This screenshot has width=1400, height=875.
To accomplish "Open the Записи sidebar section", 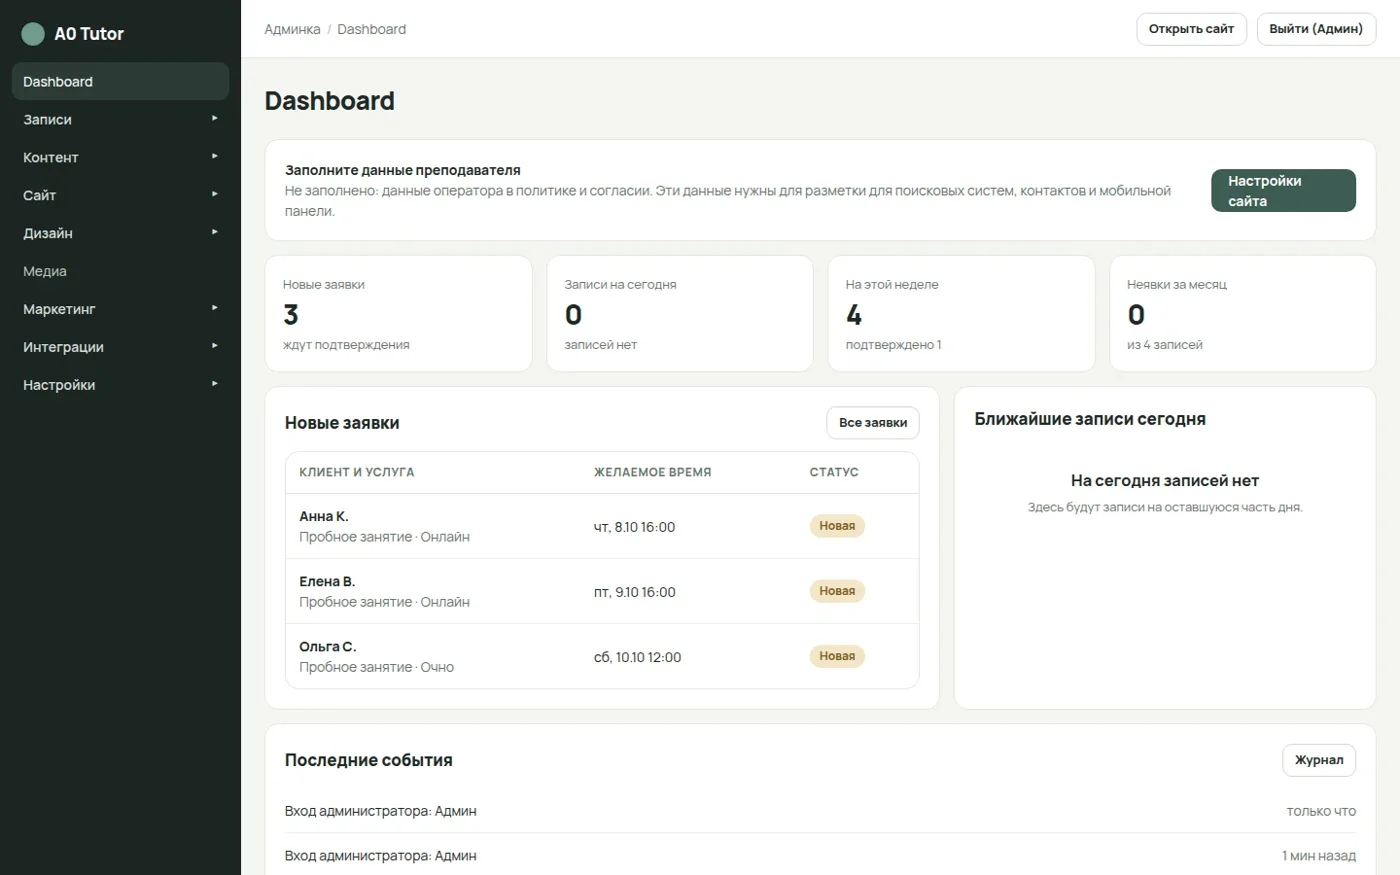I will click(x=120, y=119).
